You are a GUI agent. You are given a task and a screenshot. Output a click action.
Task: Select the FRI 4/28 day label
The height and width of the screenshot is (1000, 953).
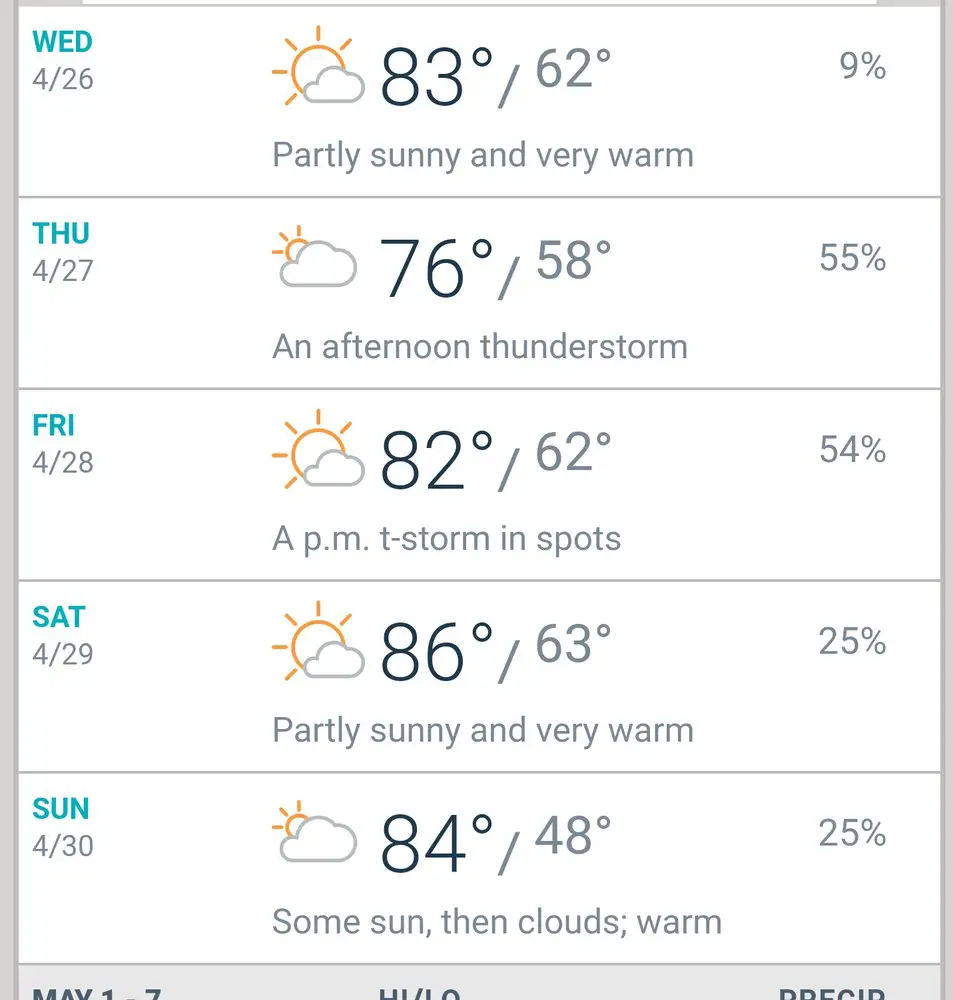[x=63, y=444]
